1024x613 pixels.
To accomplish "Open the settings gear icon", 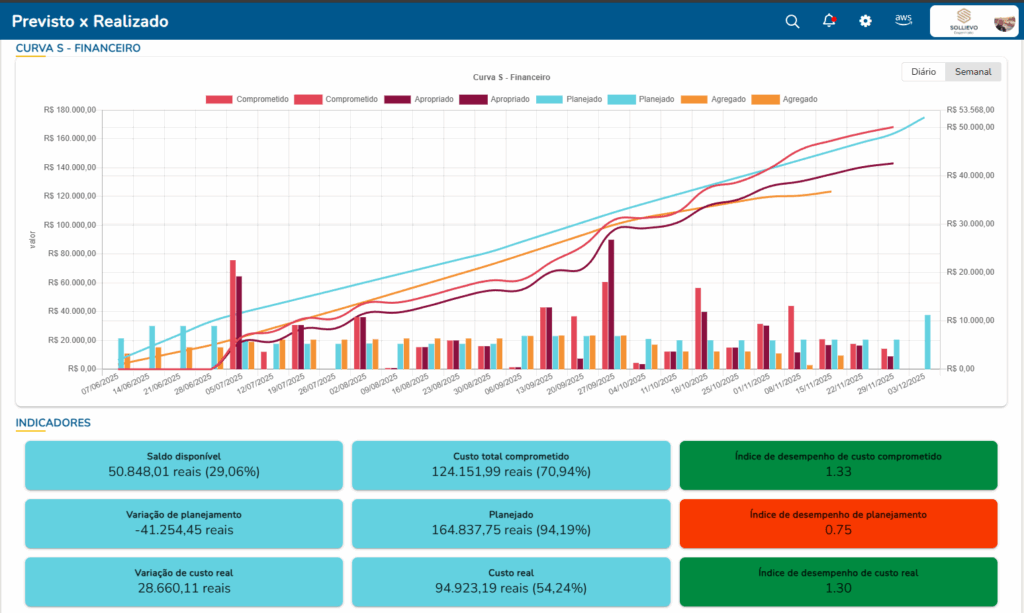I will 866,21.
